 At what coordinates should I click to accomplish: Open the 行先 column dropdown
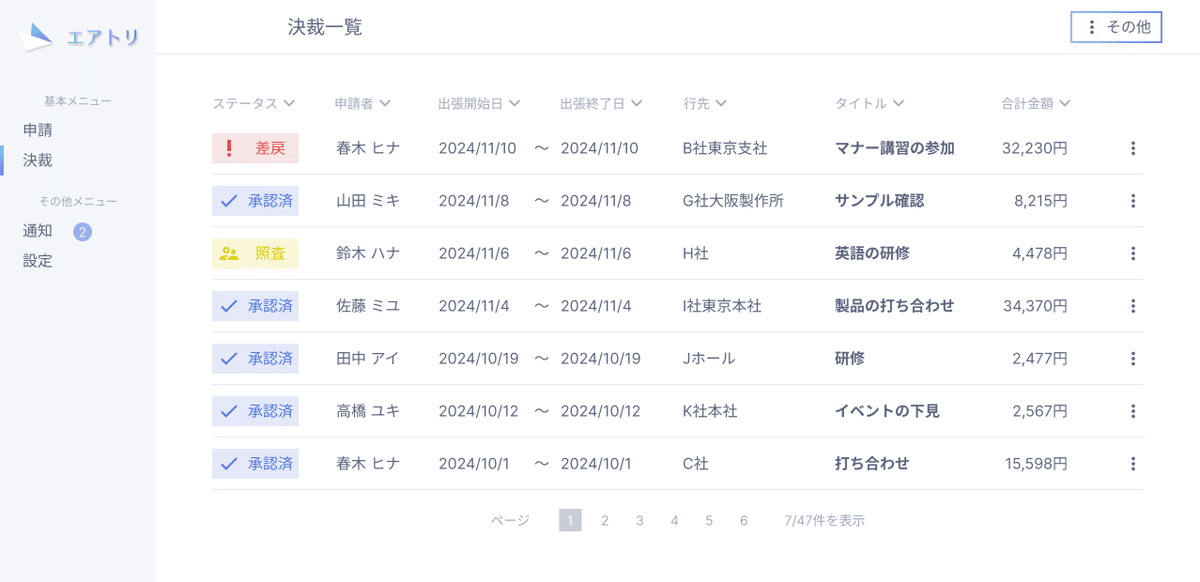[705, 103]
